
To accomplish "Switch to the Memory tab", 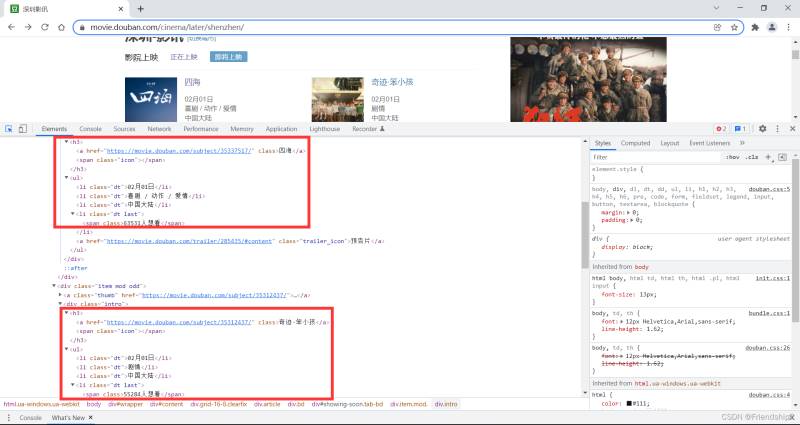I will (242, 129).
